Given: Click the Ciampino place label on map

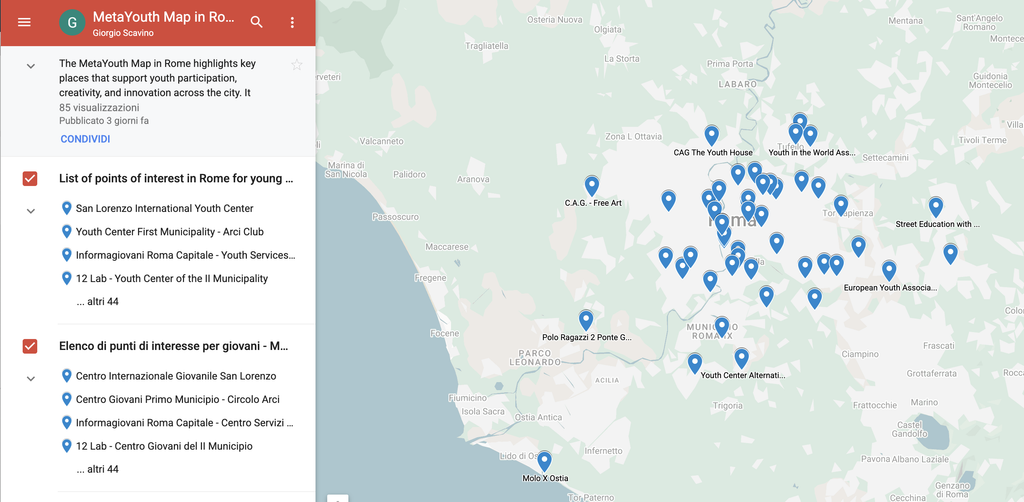Looking at the screenshot, I should coord(859,354).
